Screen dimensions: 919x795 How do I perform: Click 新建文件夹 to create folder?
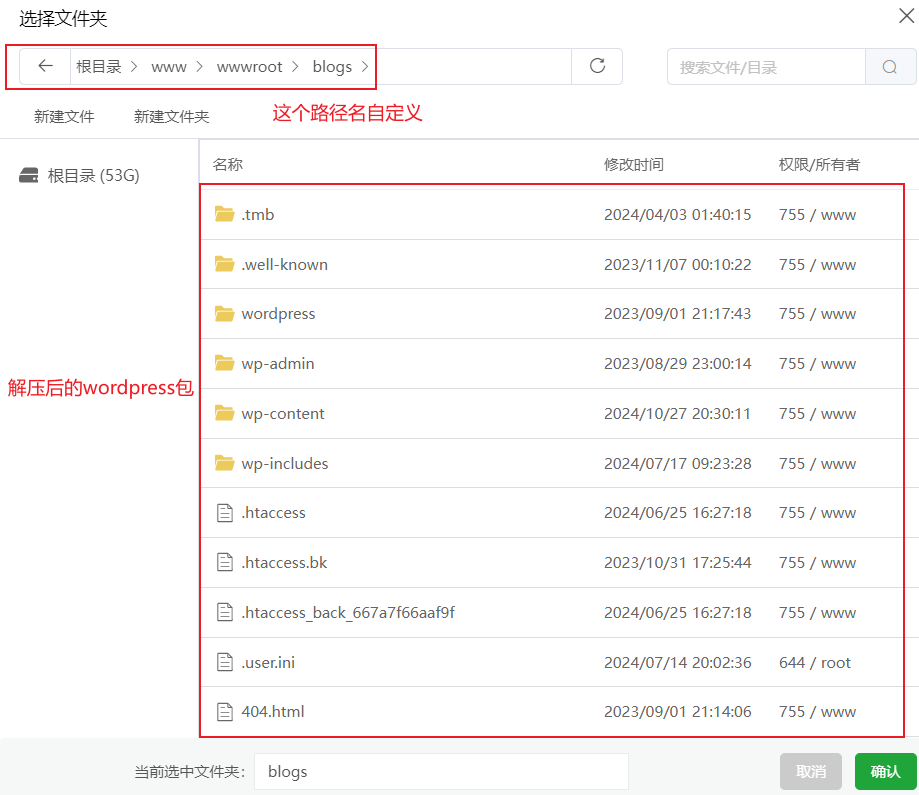(x=171, y=117)
